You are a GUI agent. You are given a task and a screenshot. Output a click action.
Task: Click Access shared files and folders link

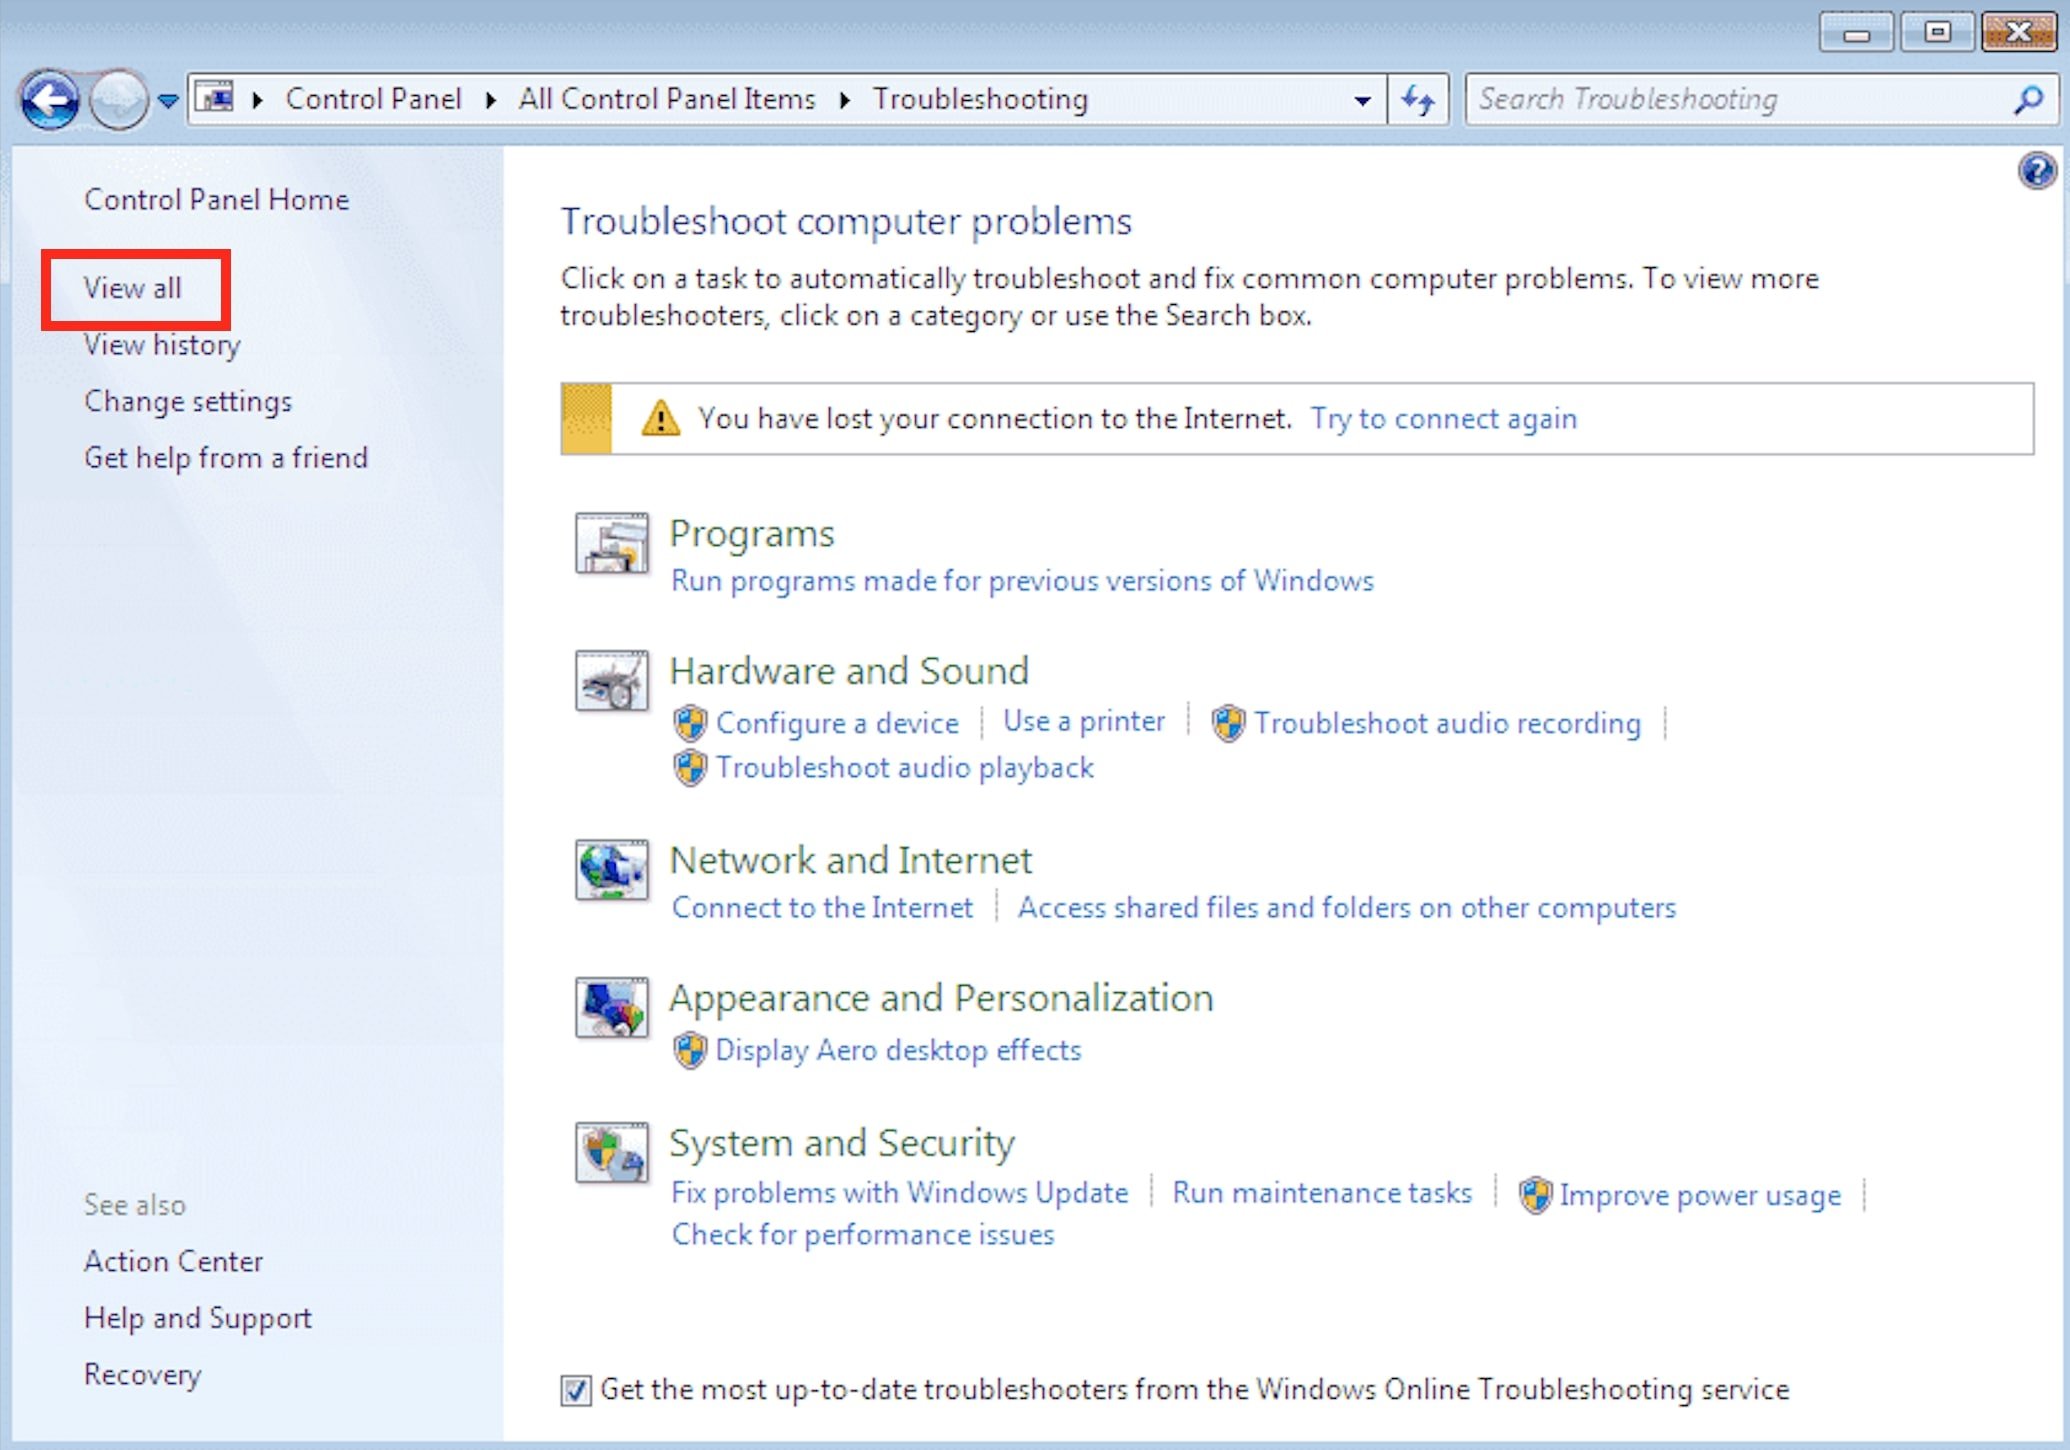coord(1347,908)
